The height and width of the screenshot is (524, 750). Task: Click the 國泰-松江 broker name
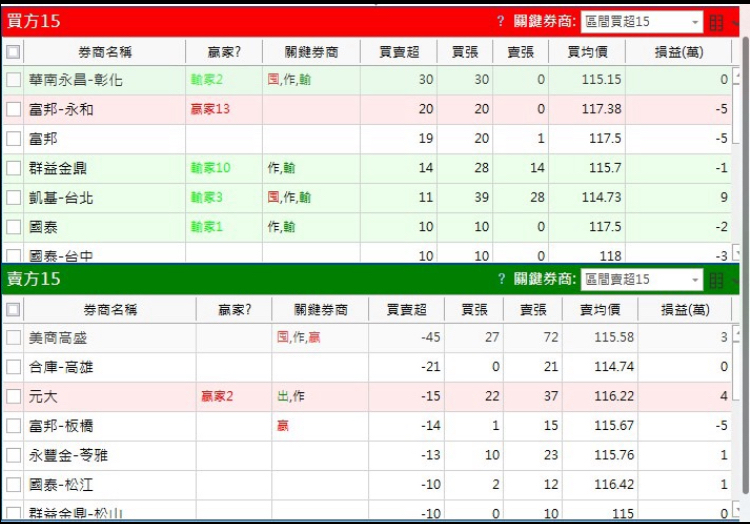61,485
